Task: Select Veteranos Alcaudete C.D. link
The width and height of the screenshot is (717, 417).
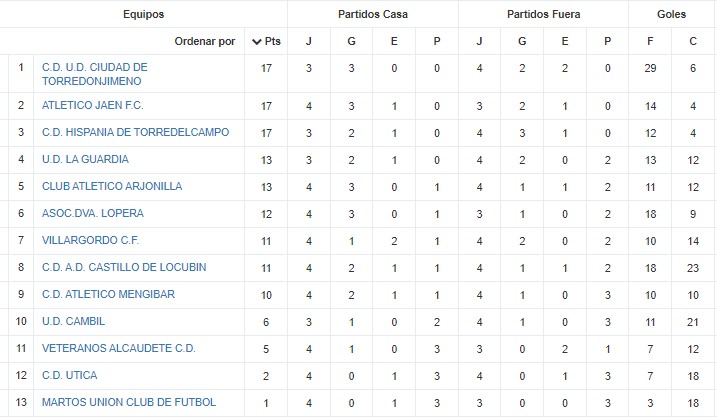Action: 119,348
